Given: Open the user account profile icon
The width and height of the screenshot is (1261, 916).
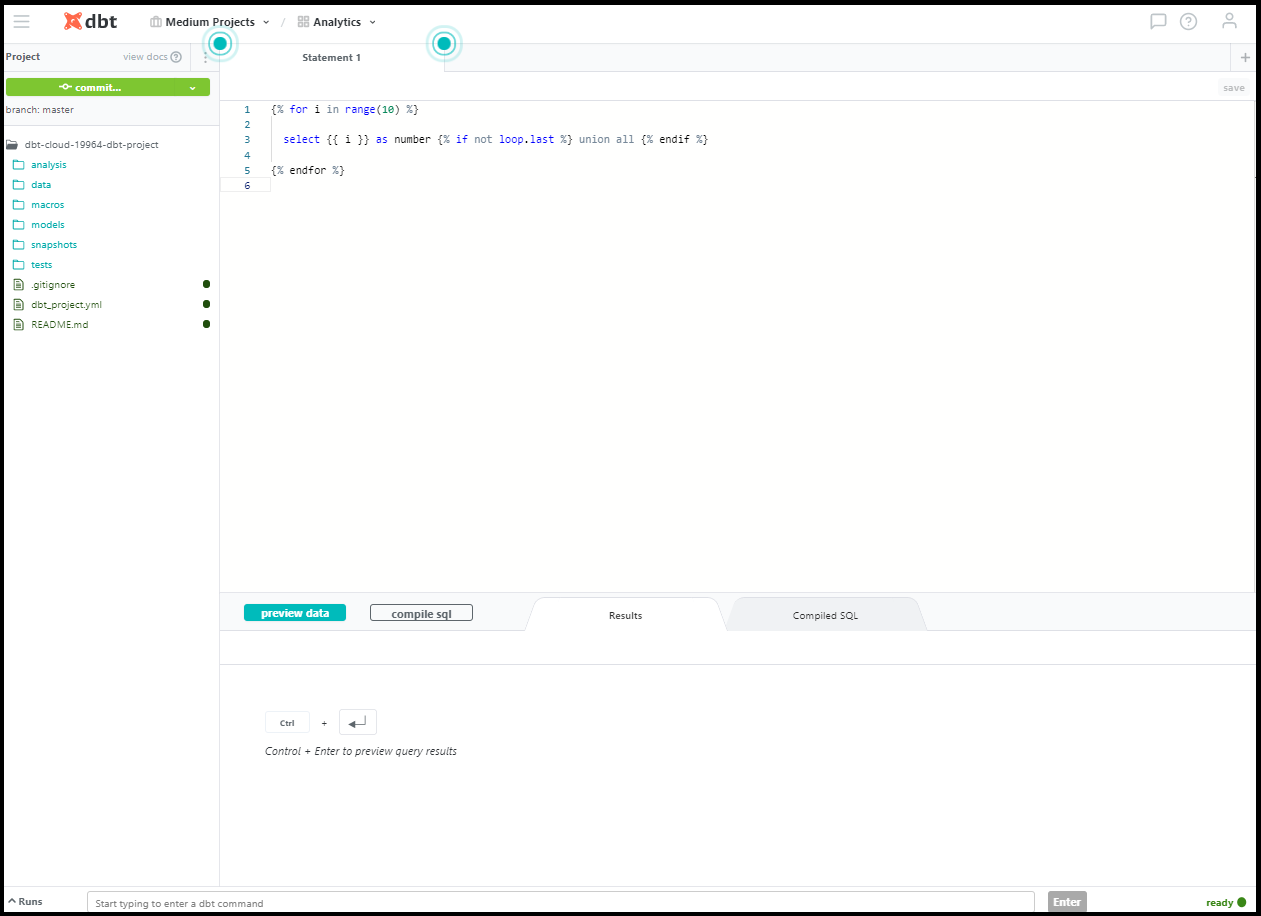Looking at the screenshot, I should [x=1230, y=21].
